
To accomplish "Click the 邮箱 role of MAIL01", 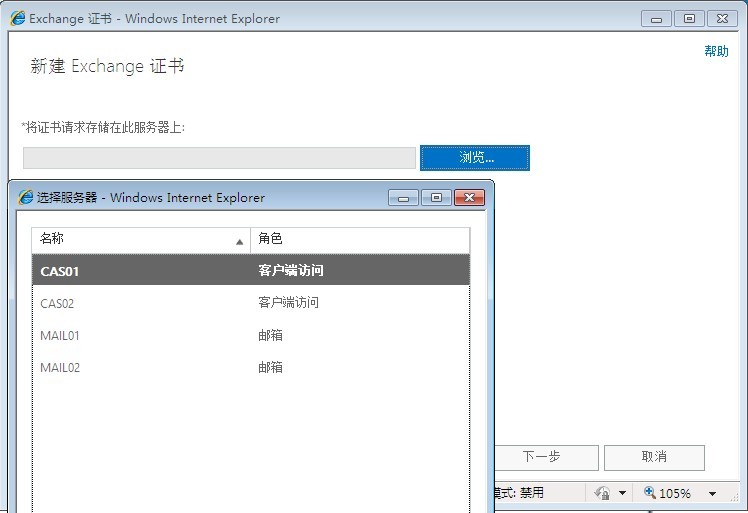I will click(270, 335).
